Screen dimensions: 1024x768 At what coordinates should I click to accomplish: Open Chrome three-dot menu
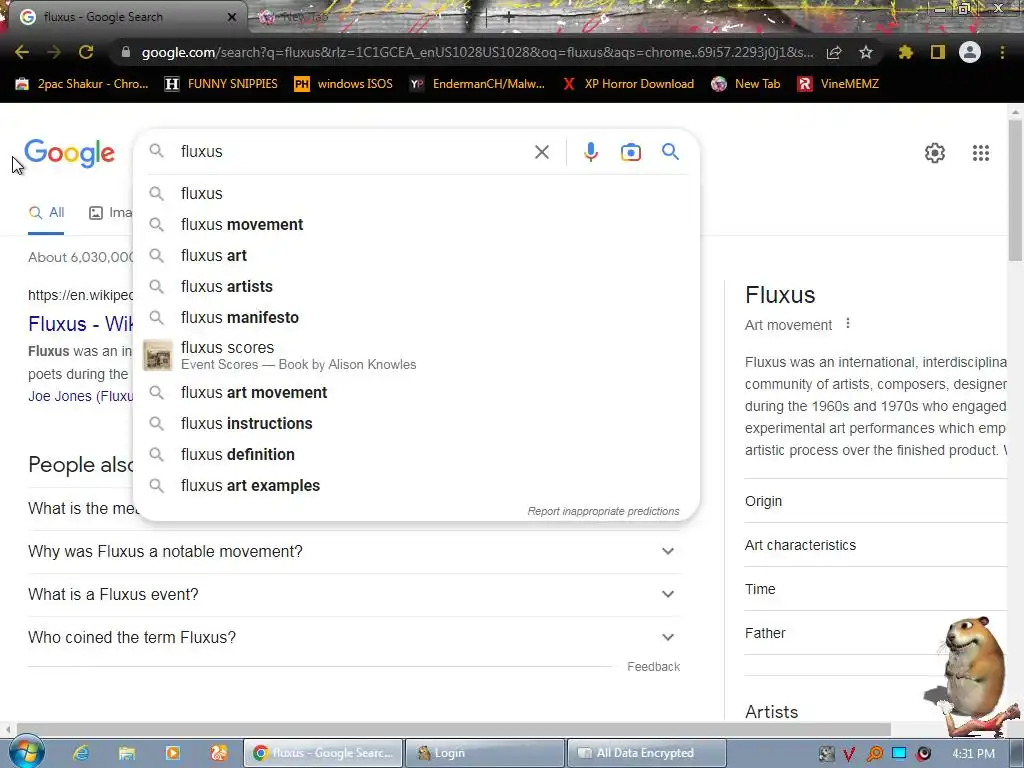[x=1002, y=52]
